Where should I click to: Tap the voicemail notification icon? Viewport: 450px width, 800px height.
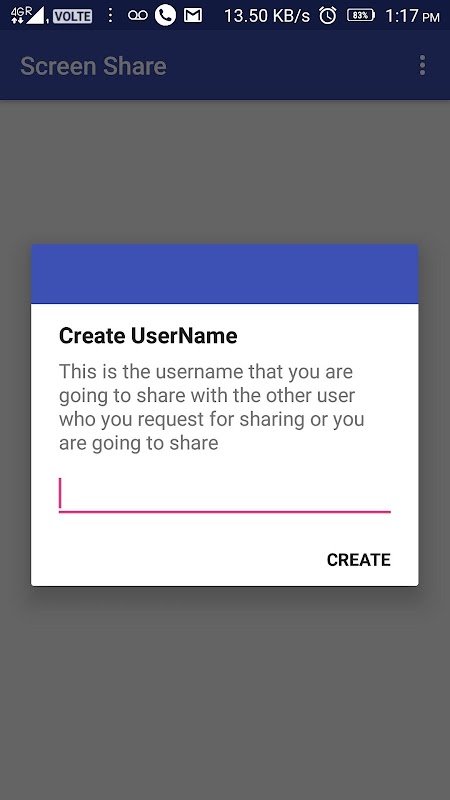coord(138,16)
